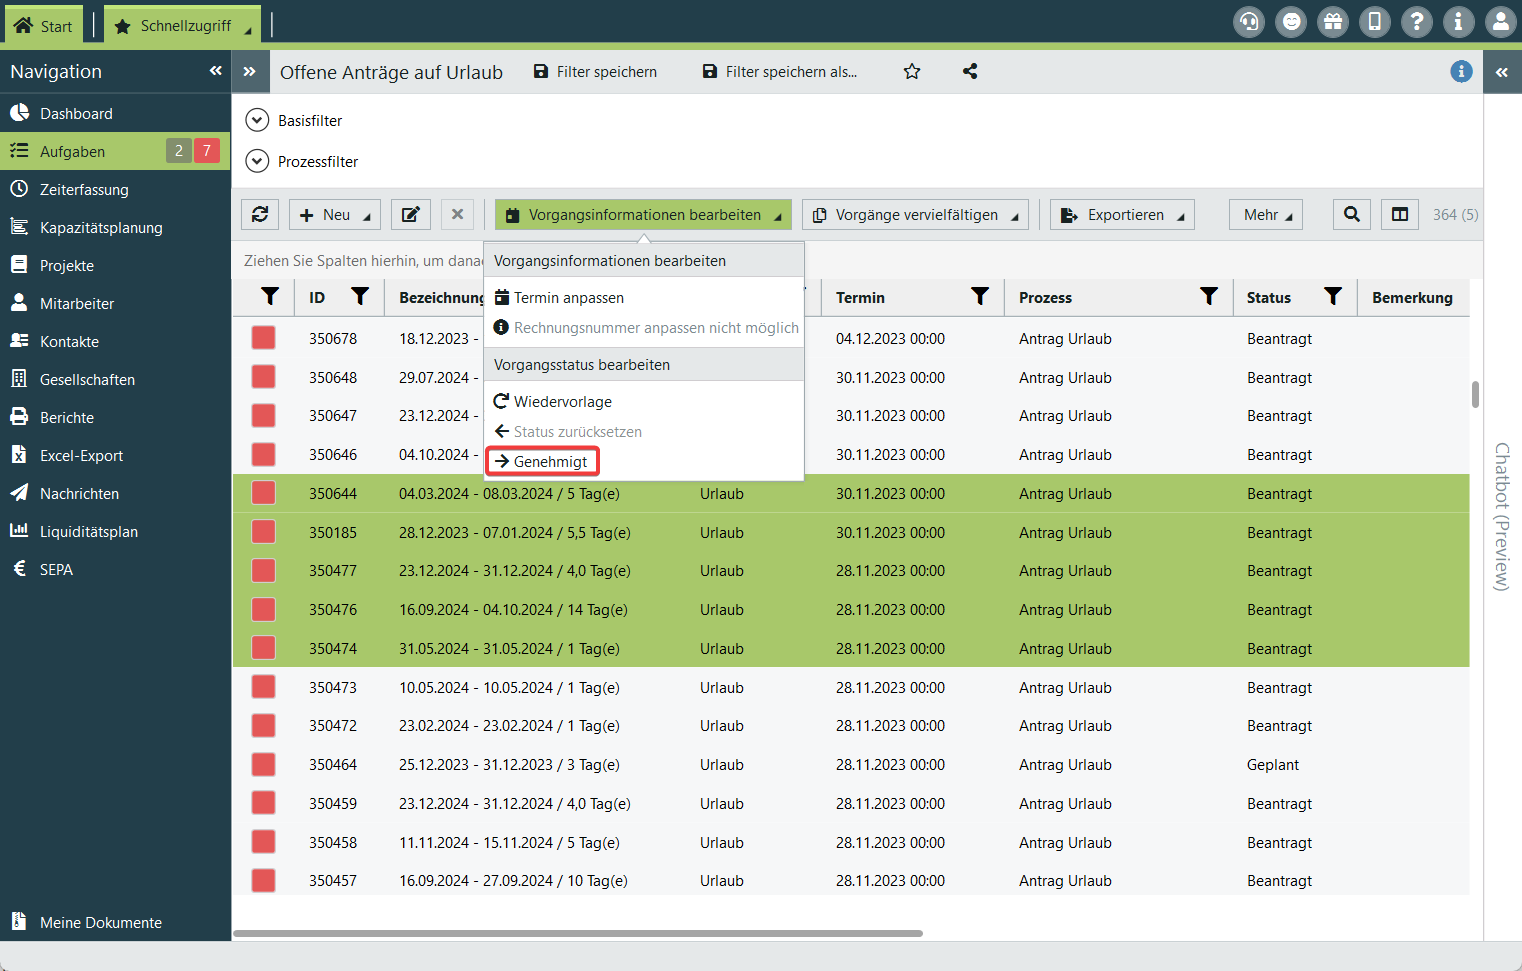Expand the Basisfilter section
The width and height of the screenshot is (1522, 971).
pos(258,120)
